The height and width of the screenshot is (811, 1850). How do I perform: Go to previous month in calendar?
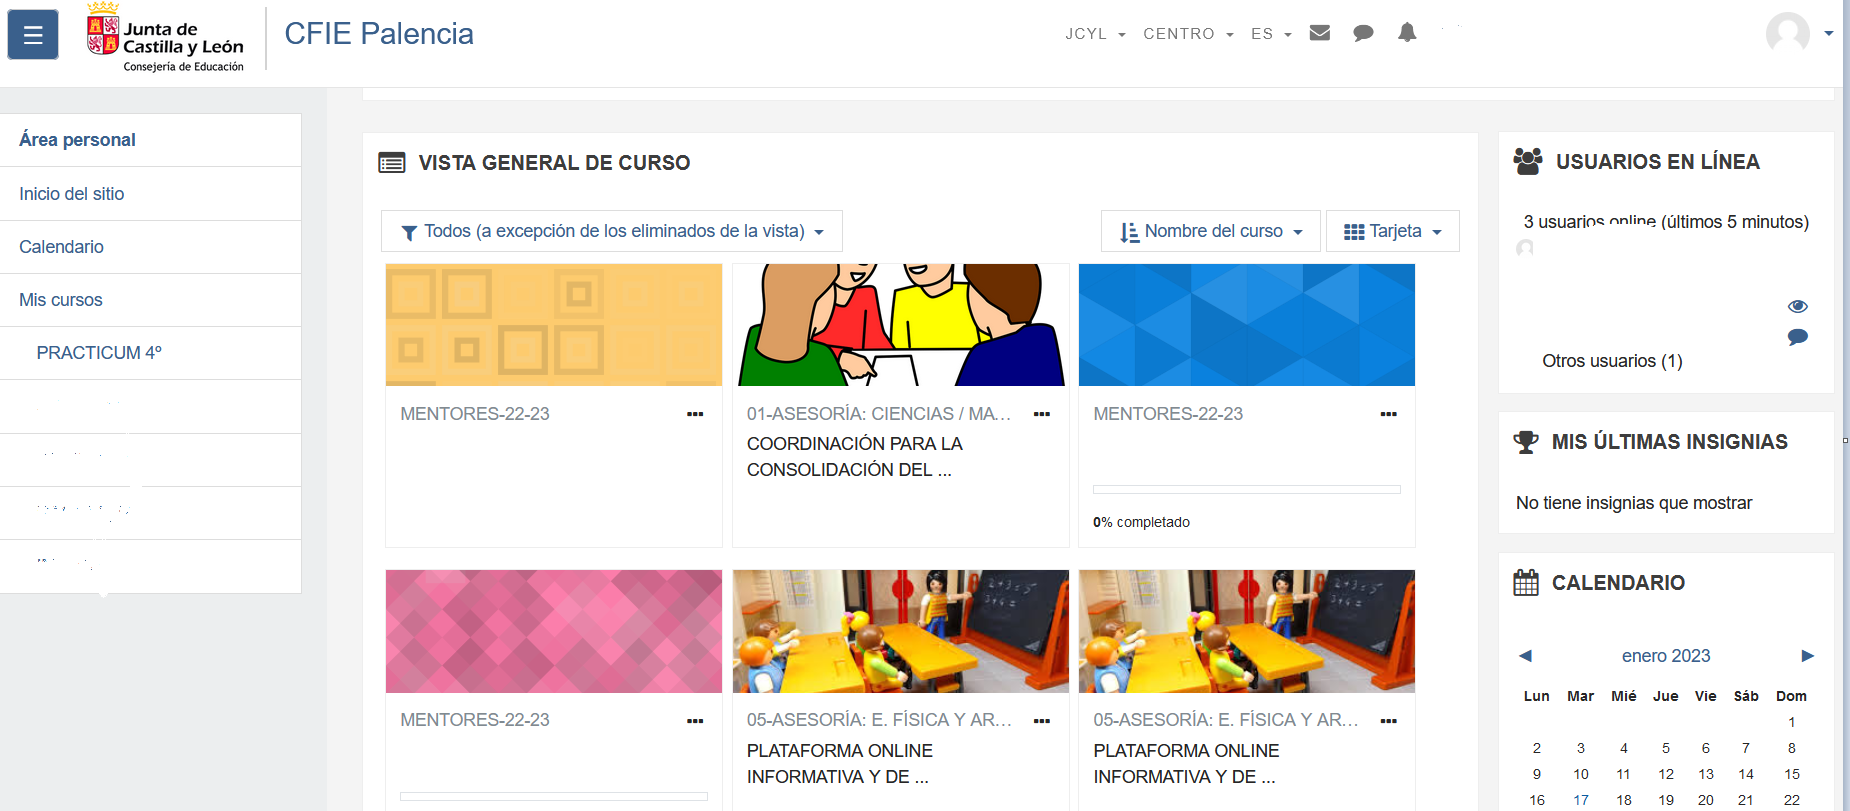(x=1525, y=656)
